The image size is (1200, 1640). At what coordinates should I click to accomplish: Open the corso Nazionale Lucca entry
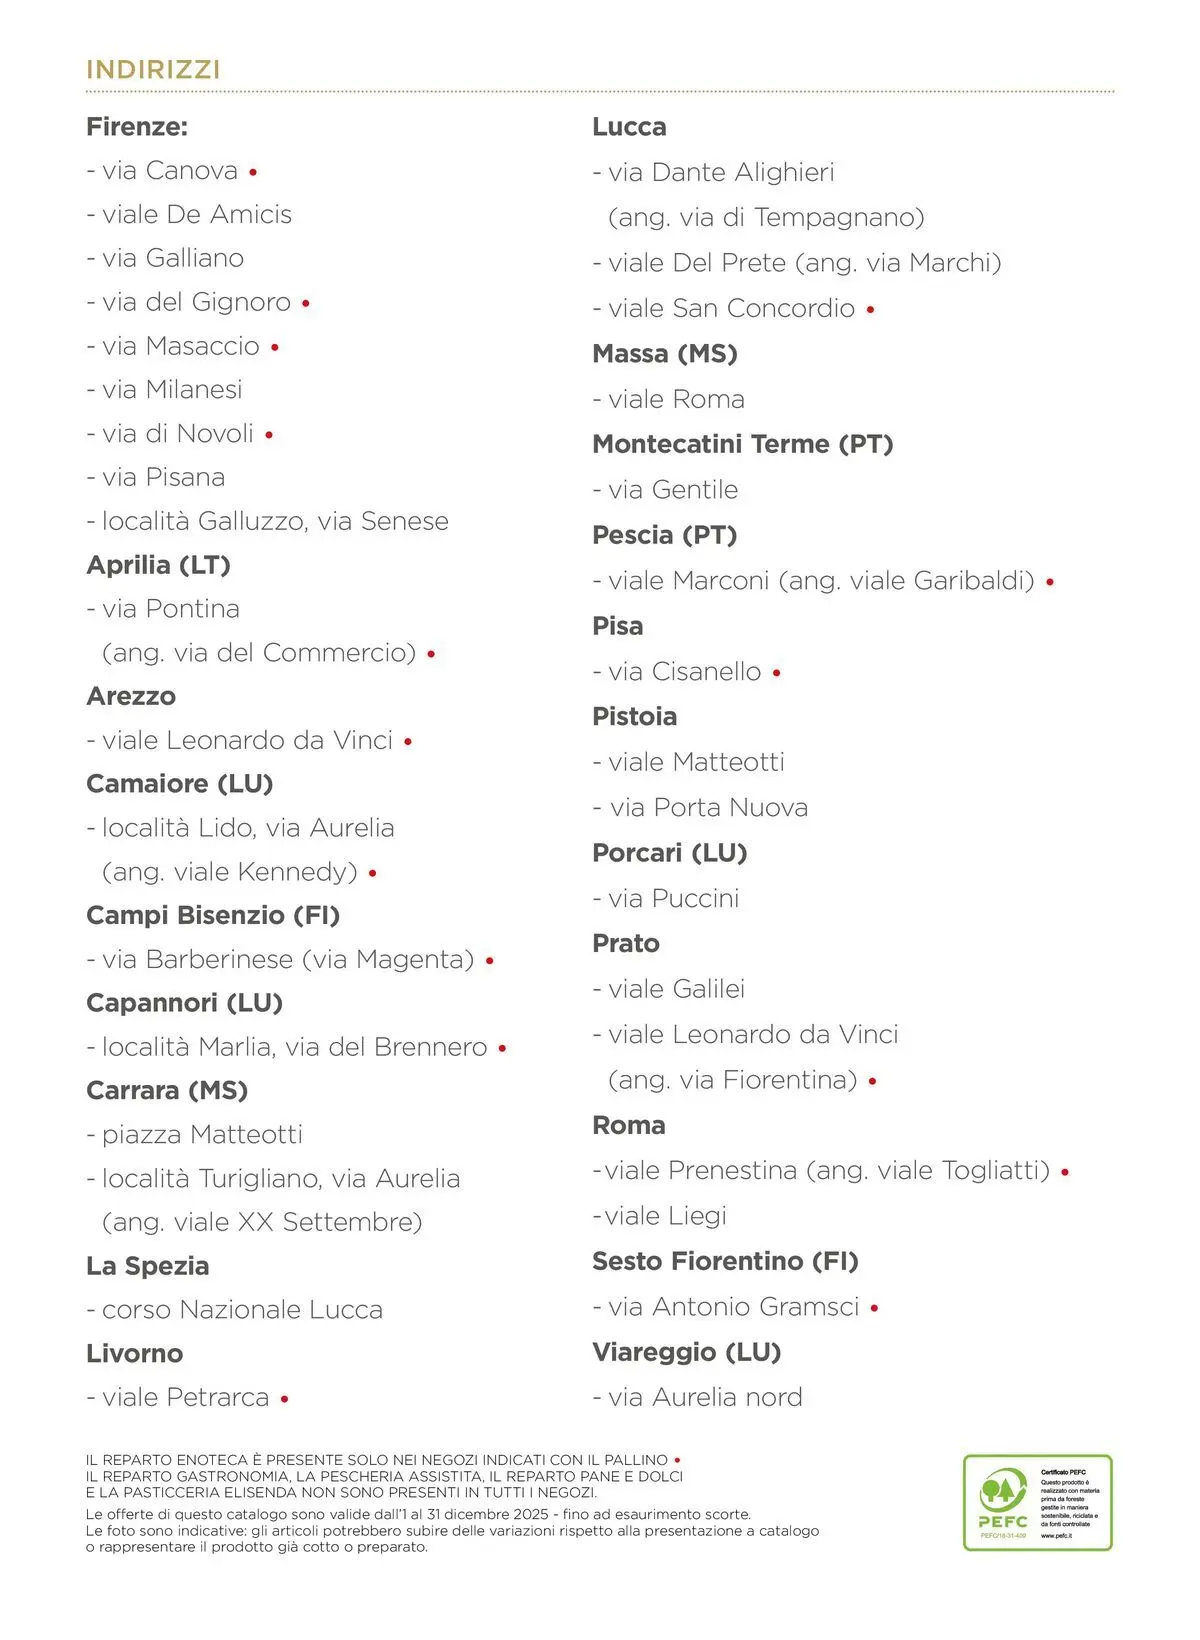point(242,1310)
